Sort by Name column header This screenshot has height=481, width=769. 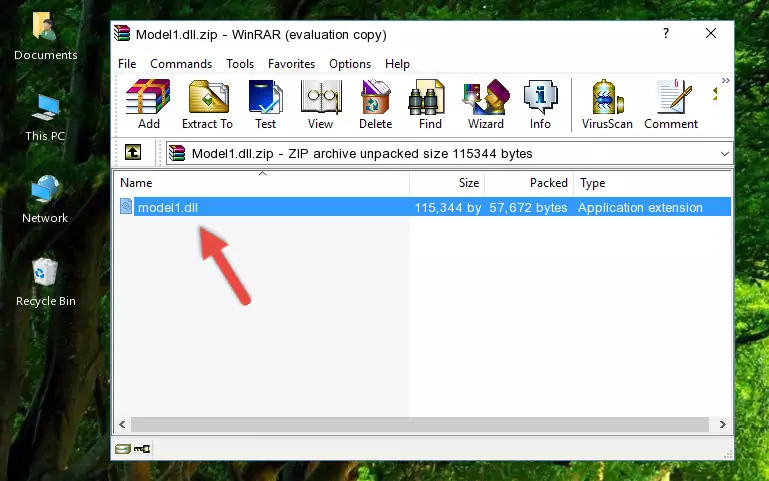pos(262,183)
